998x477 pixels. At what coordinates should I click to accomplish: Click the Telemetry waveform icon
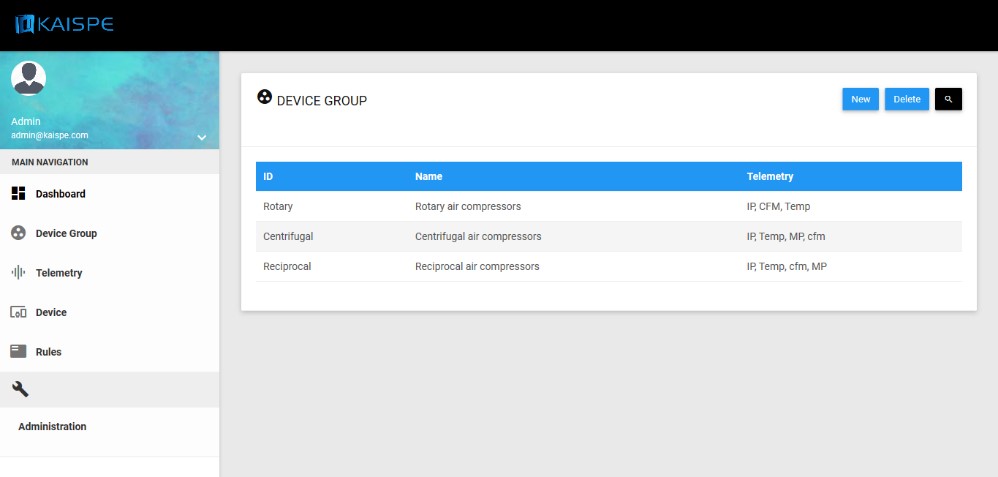pos(18,272)
